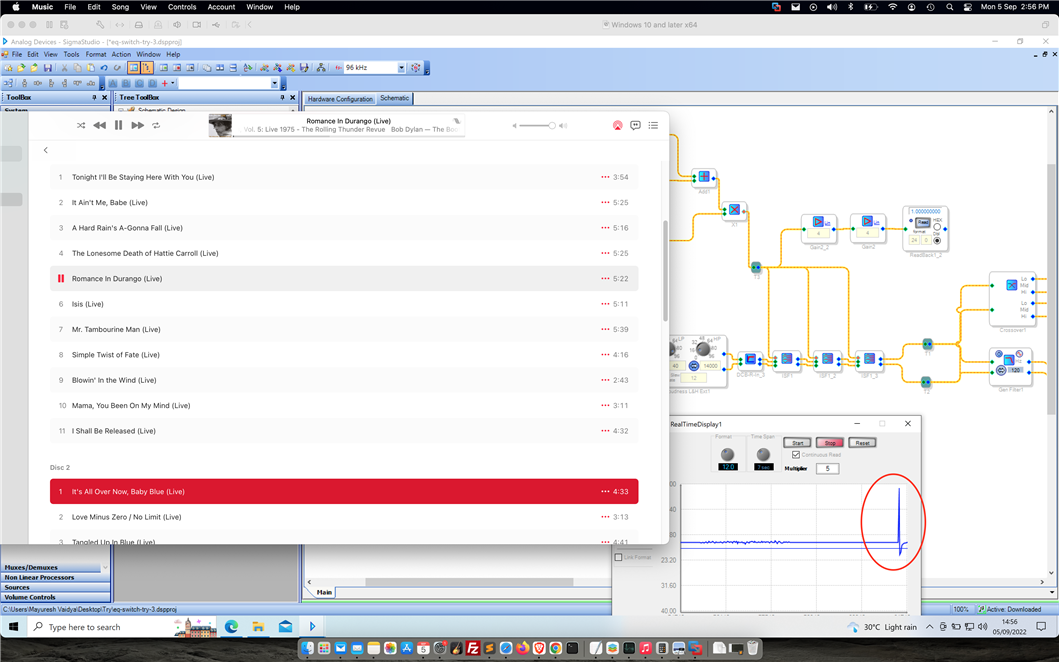Click the settings icon after the sample rate box
Image resolution: width=1059 pixels, height=662 pixels.
(x=415, y=68)
